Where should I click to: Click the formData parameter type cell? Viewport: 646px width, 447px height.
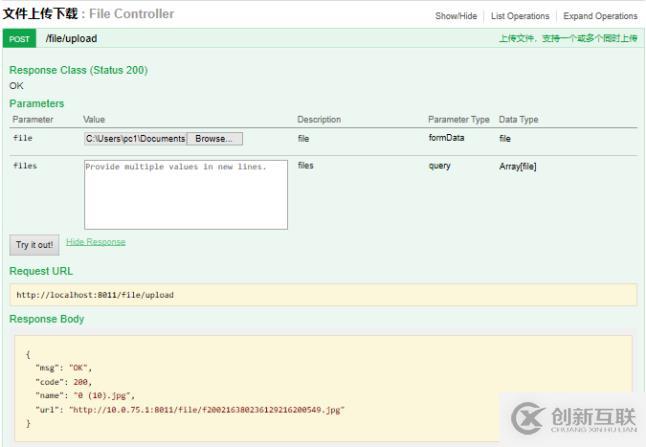click(446, 138)
